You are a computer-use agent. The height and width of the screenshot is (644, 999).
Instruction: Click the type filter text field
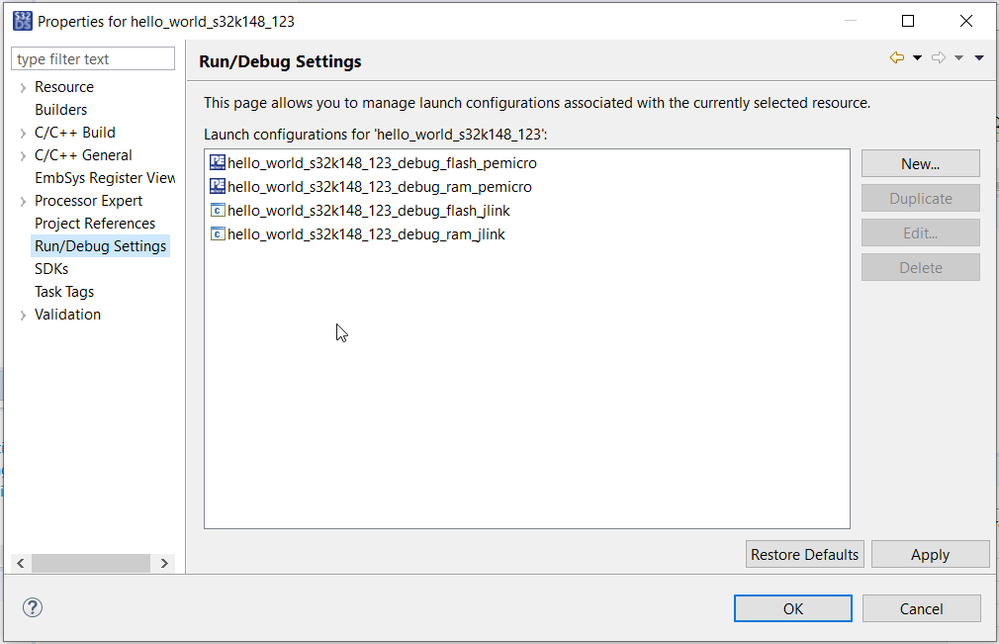(92, 58)
